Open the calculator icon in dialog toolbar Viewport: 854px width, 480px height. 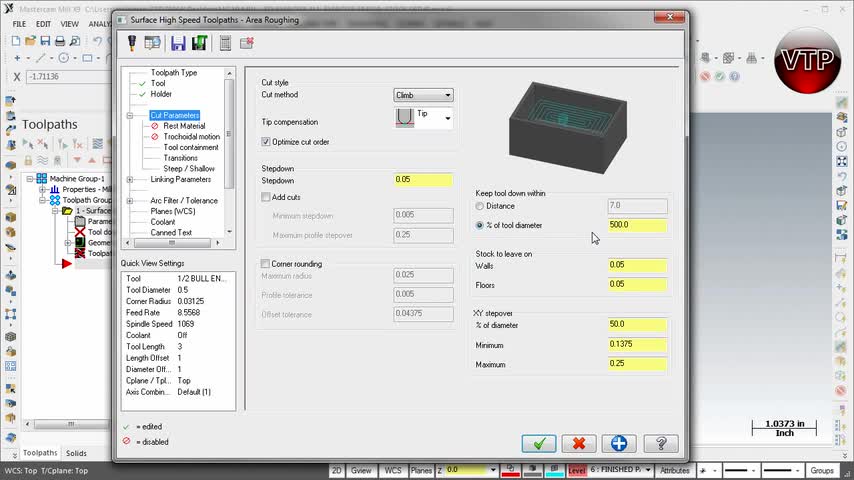tap(225, 43)
